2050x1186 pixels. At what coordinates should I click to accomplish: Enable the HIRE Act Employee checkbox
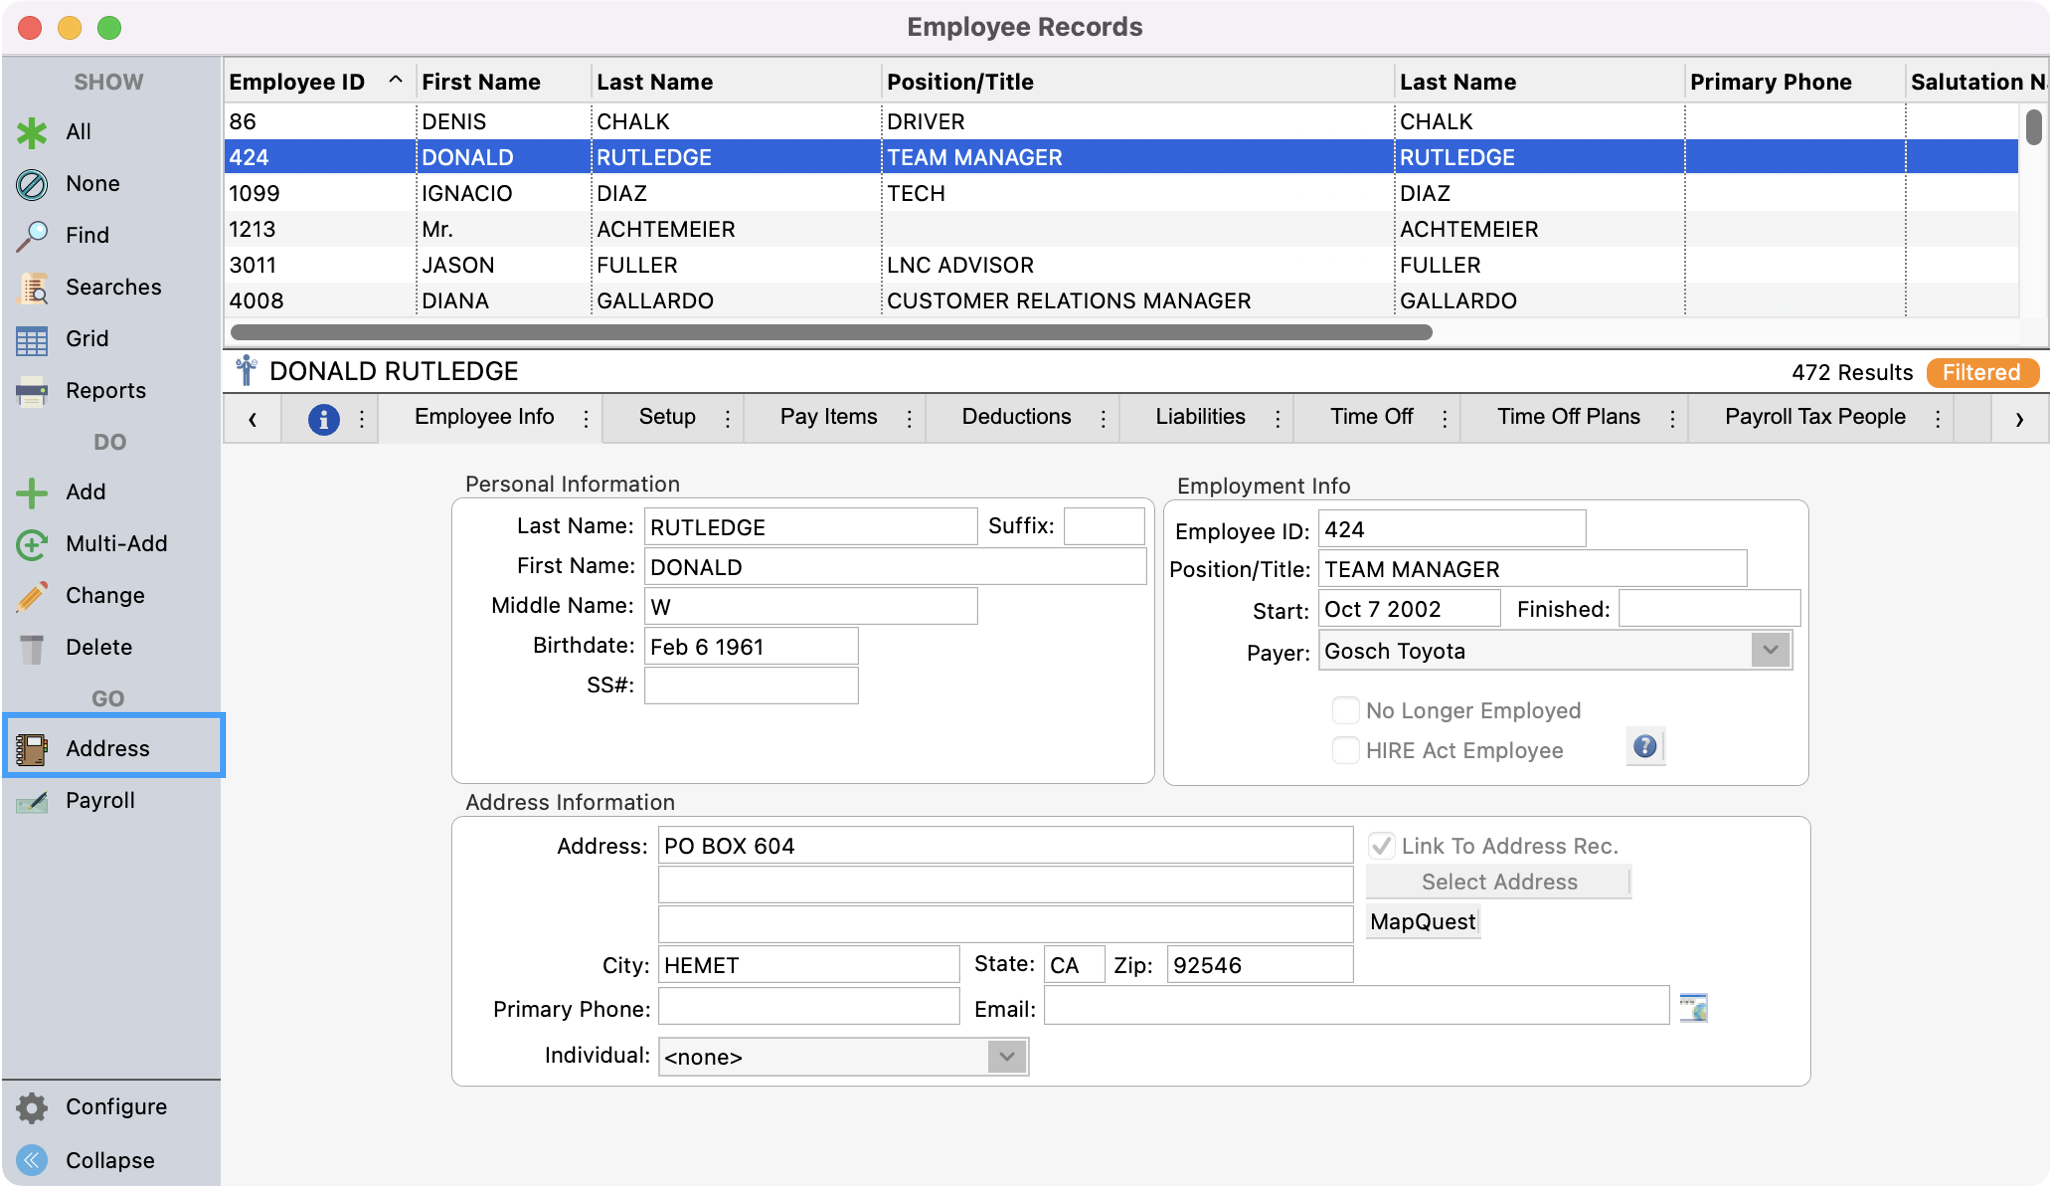click(1345, 751)
